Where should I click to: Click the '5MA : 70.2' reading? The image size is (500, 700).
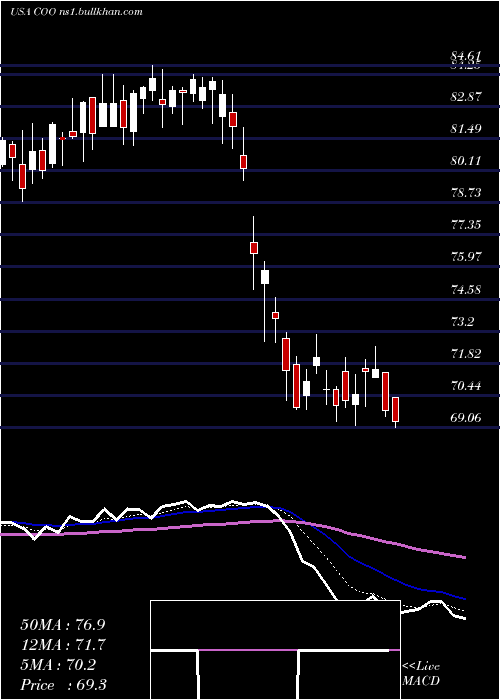pyautogui.click(x=58, y=665)
